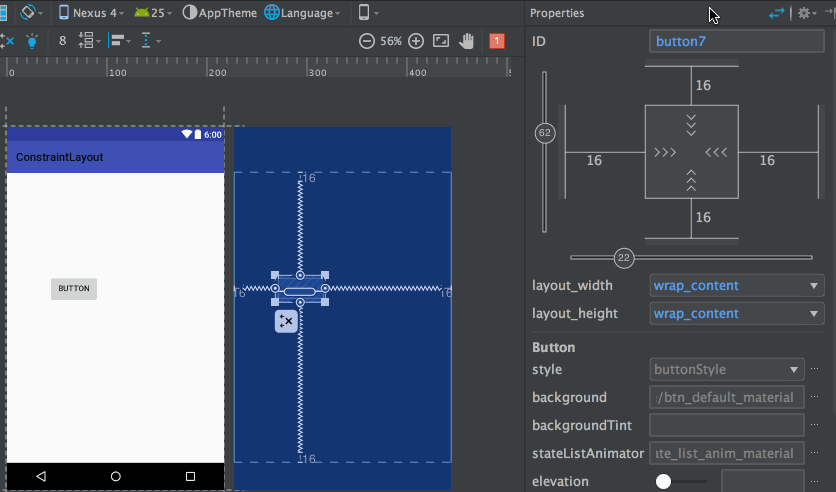Screen dimensions: 836x492
Task: Show warnings and errors badge
Action: click(497, 41)
